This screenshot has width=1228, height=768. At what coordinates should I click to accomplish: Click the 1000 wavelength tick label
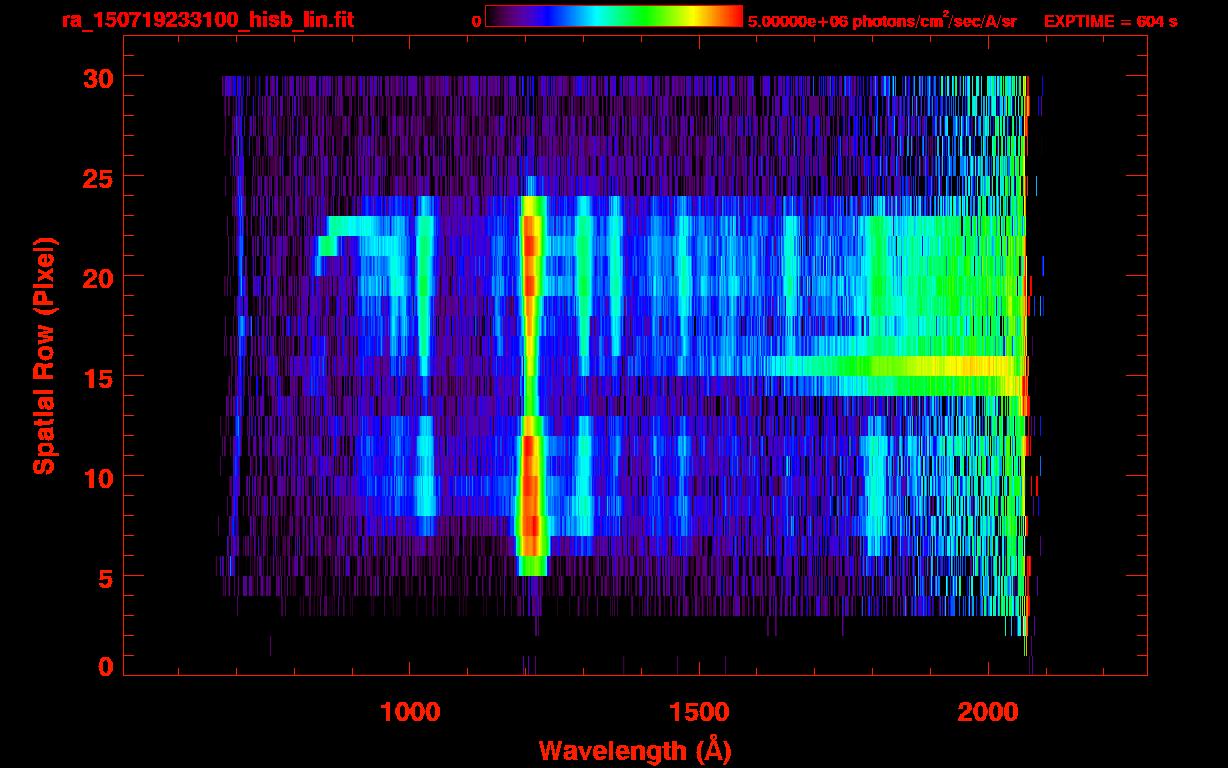coord(410,712)
